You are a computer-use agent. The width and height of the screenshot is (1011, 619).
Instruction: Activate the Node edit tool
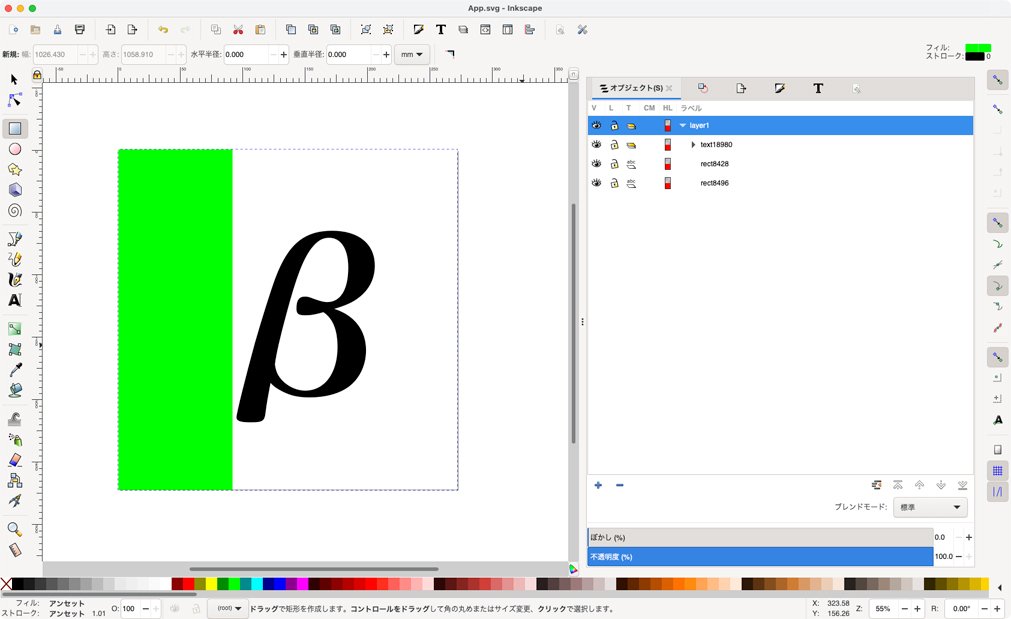15,100
